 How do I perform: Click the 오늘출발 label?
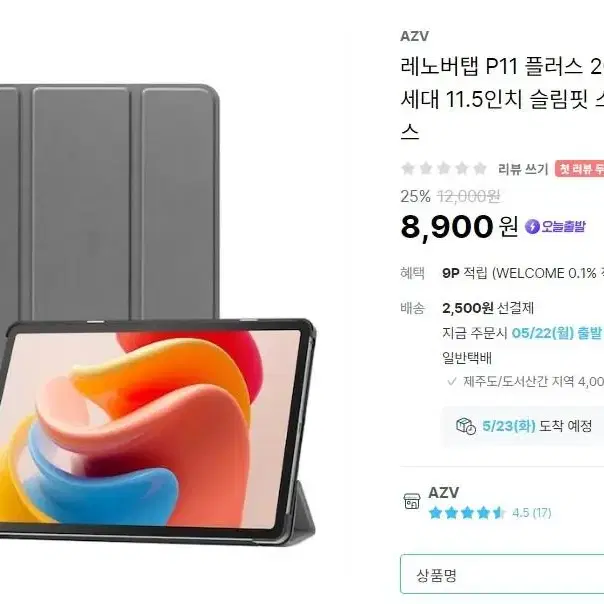[x=563, y=226]
